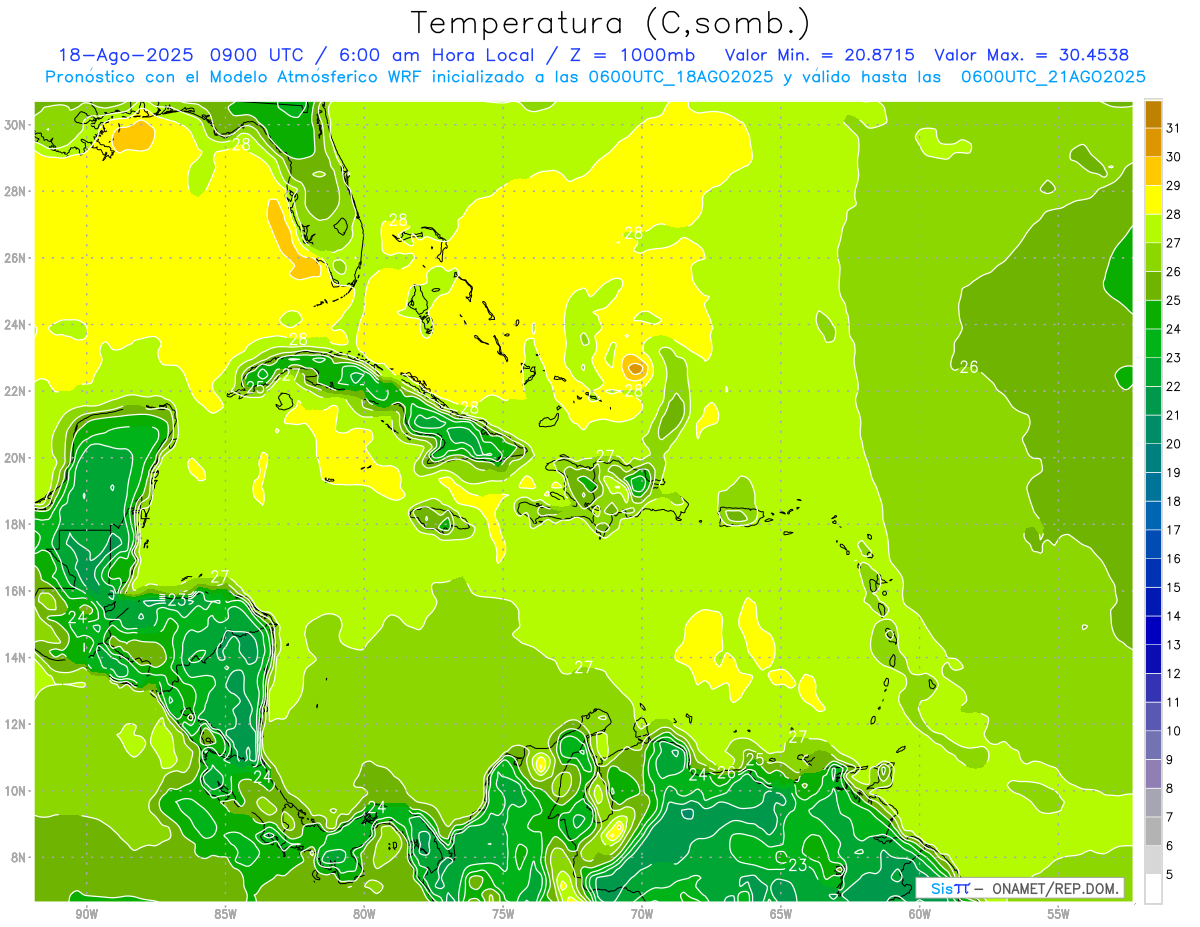
Task: Click the 75W longitude axis label
Action: click(503, 914)
